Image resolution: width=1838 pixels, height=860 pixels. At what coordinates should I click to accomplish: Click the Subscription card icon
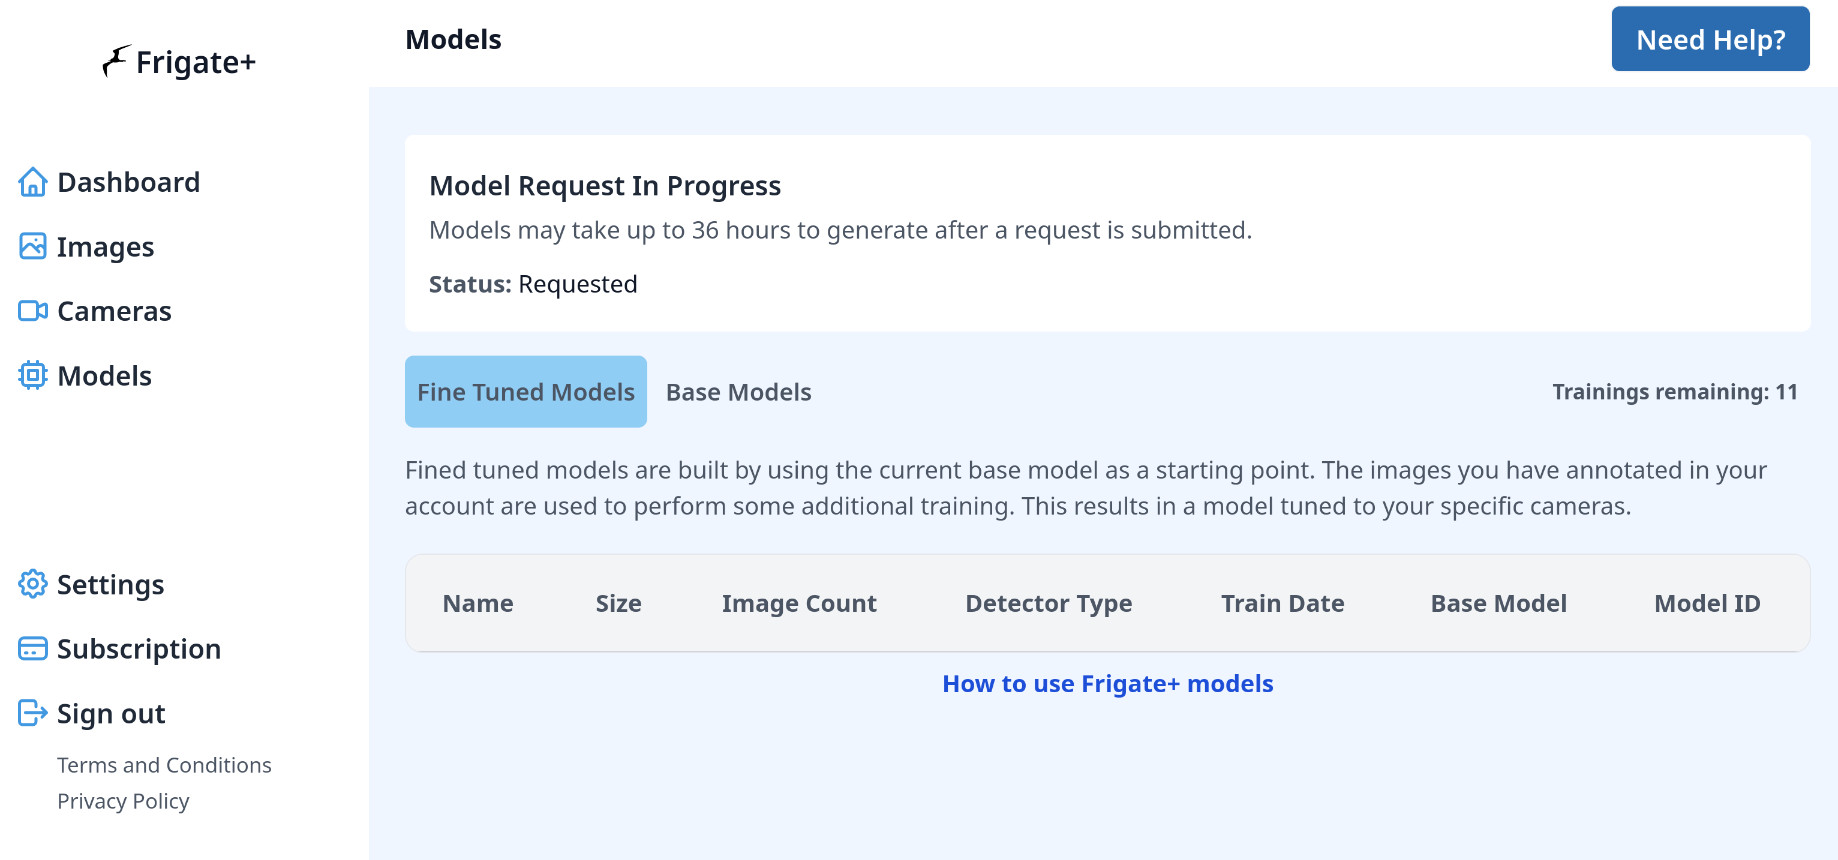click(33, 649)
